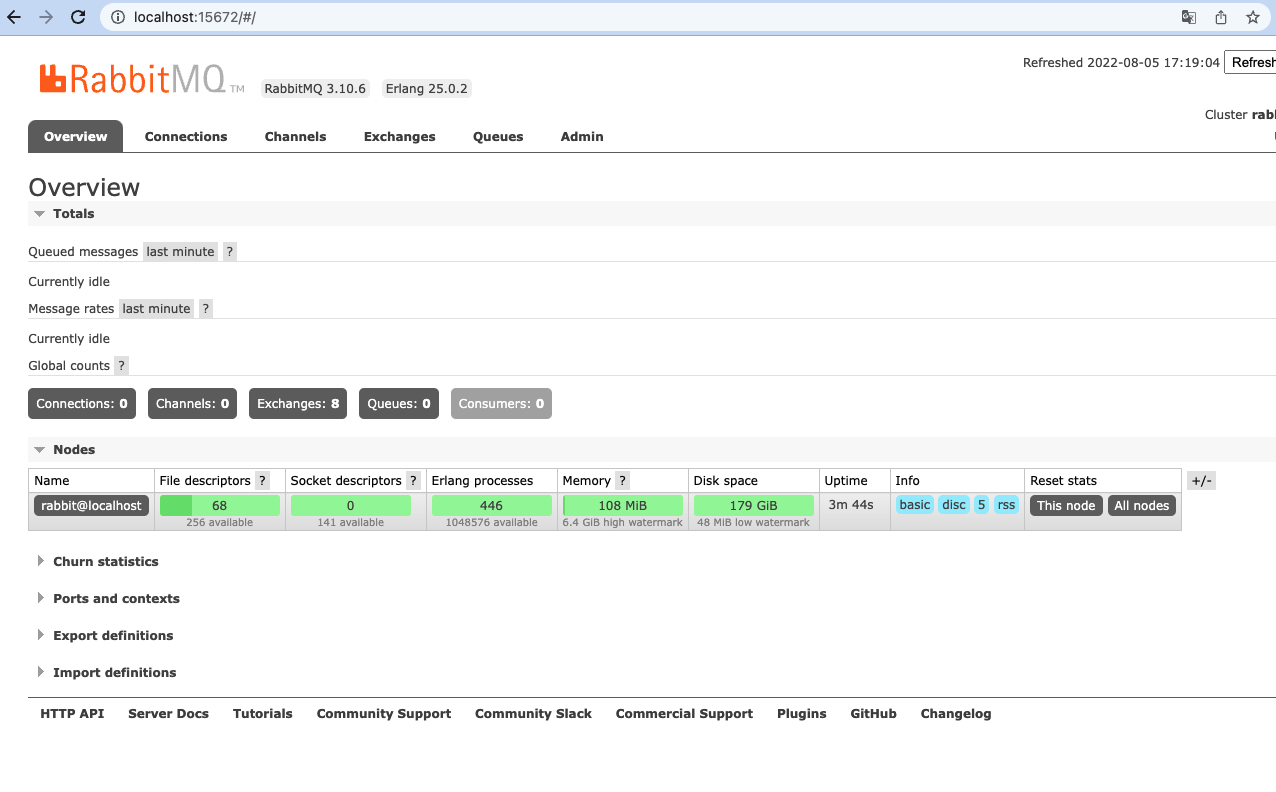Click the browser forward arrow
Viewport: 1276px width, 792px height.
(x=46, y=17)
